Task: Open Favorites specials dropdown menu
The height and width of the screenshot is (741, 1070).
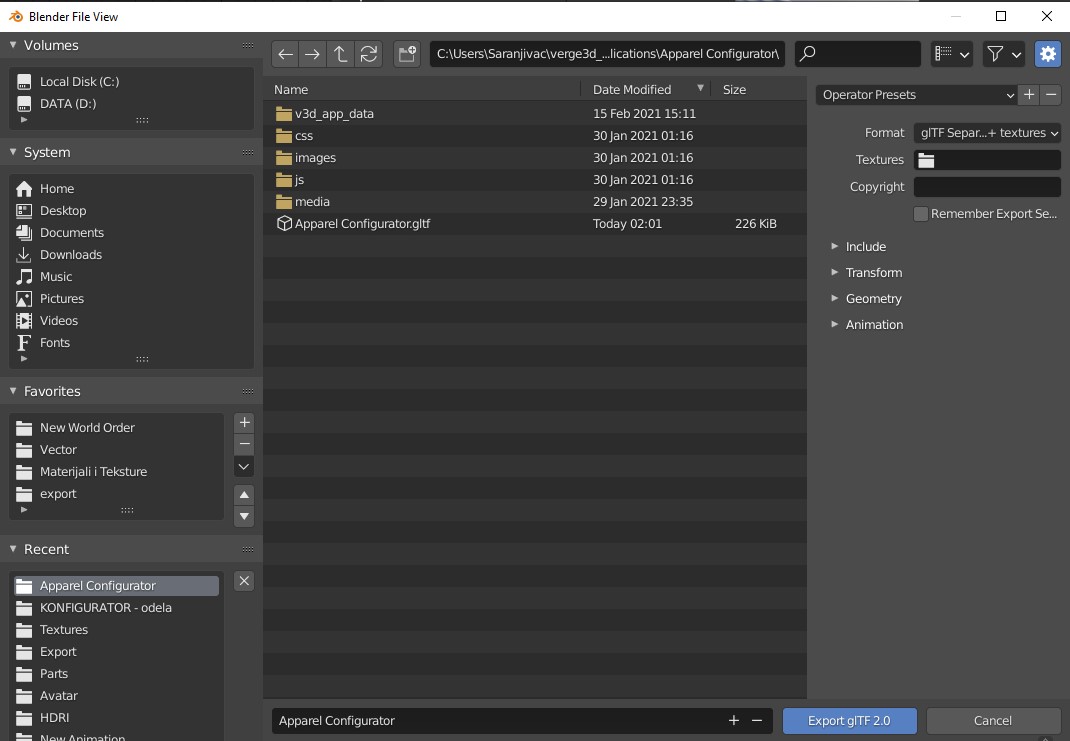Action: click(244, 467)
